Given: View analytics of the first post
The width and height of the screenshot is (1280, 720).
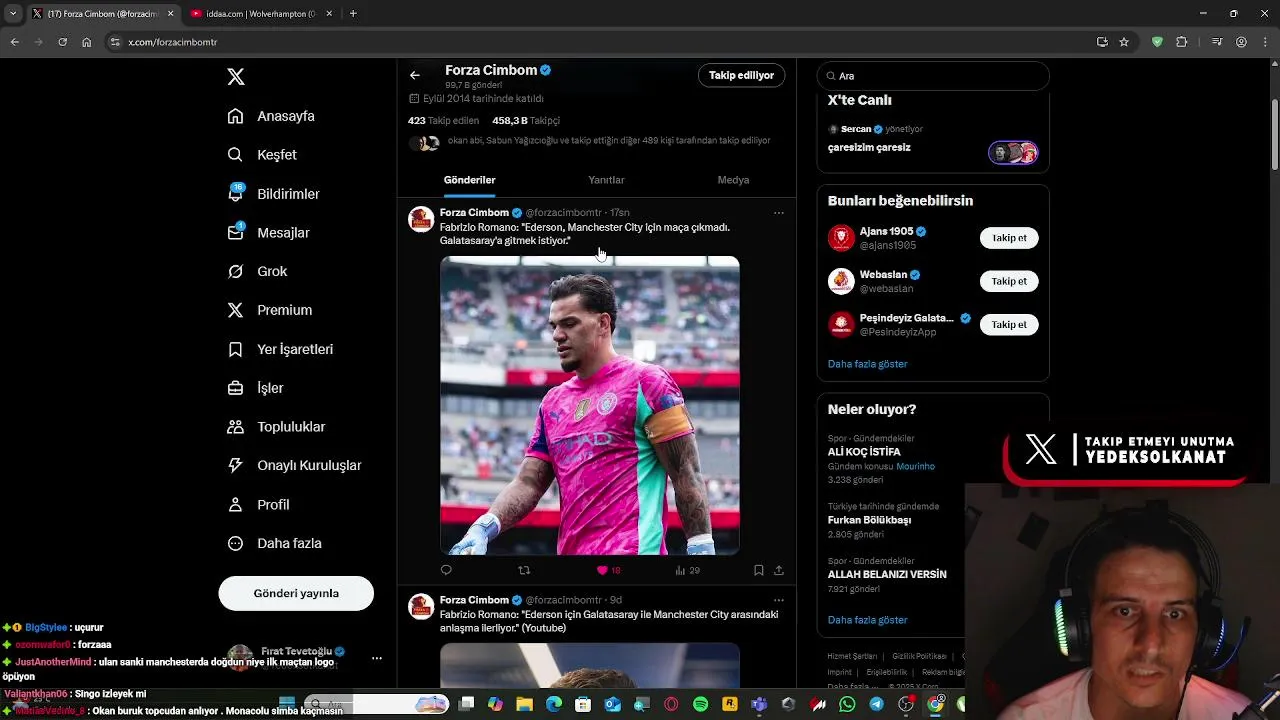Looking at the screenshot, I should click(x=687, y=570).
